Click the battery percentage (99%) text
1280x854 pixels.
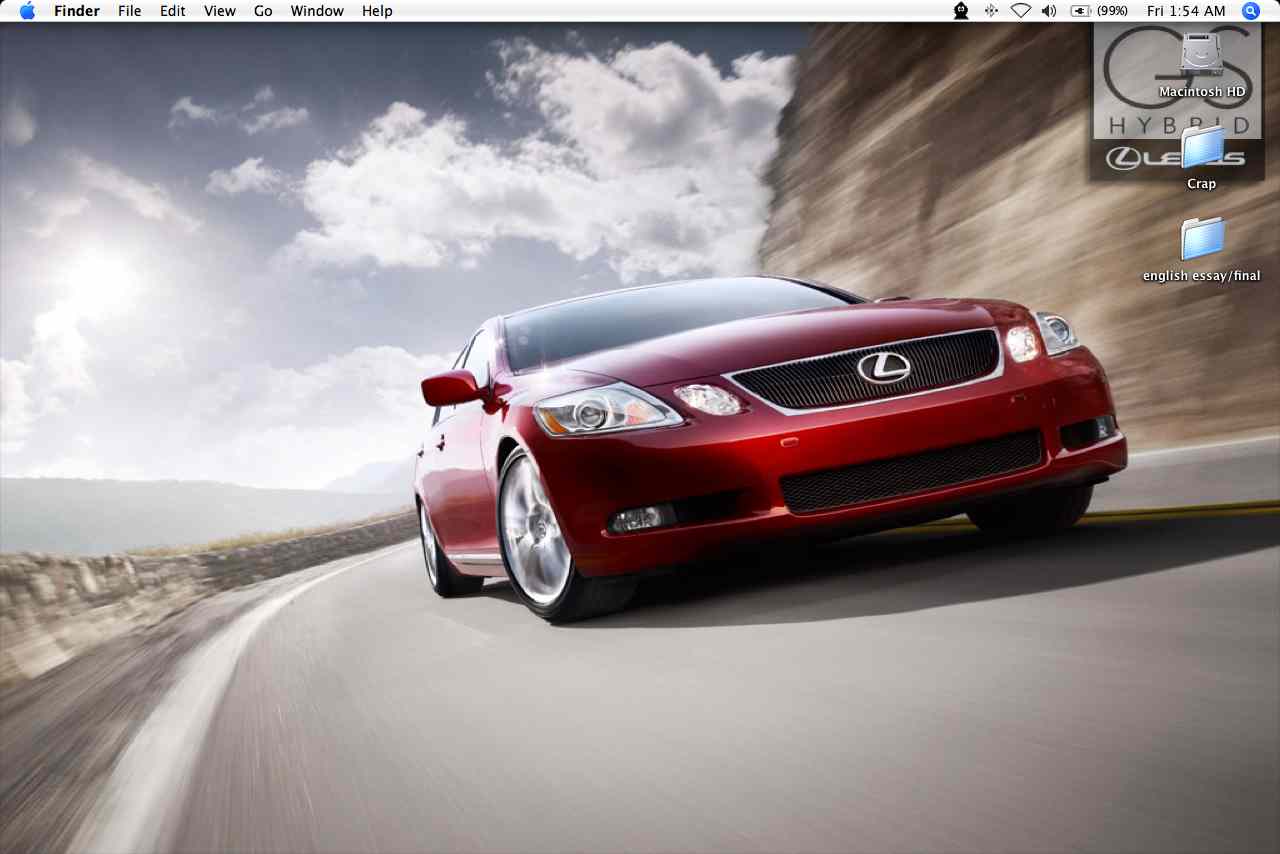(x=1112, y=11)
